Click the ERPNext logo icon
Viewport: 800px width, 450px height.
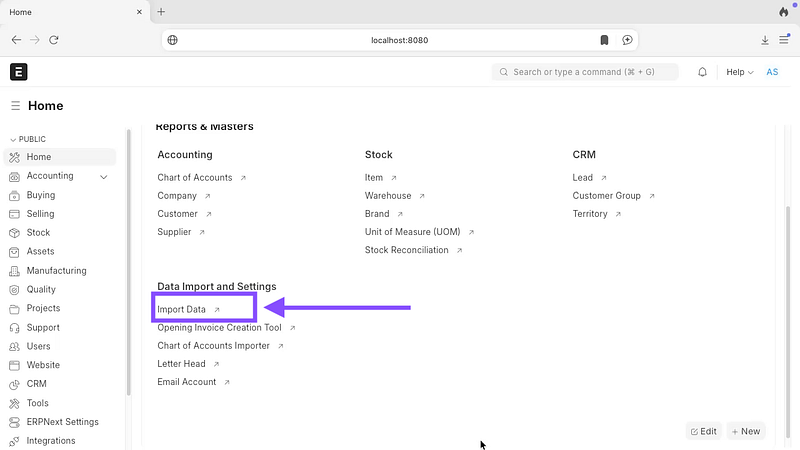click(19, 72)
